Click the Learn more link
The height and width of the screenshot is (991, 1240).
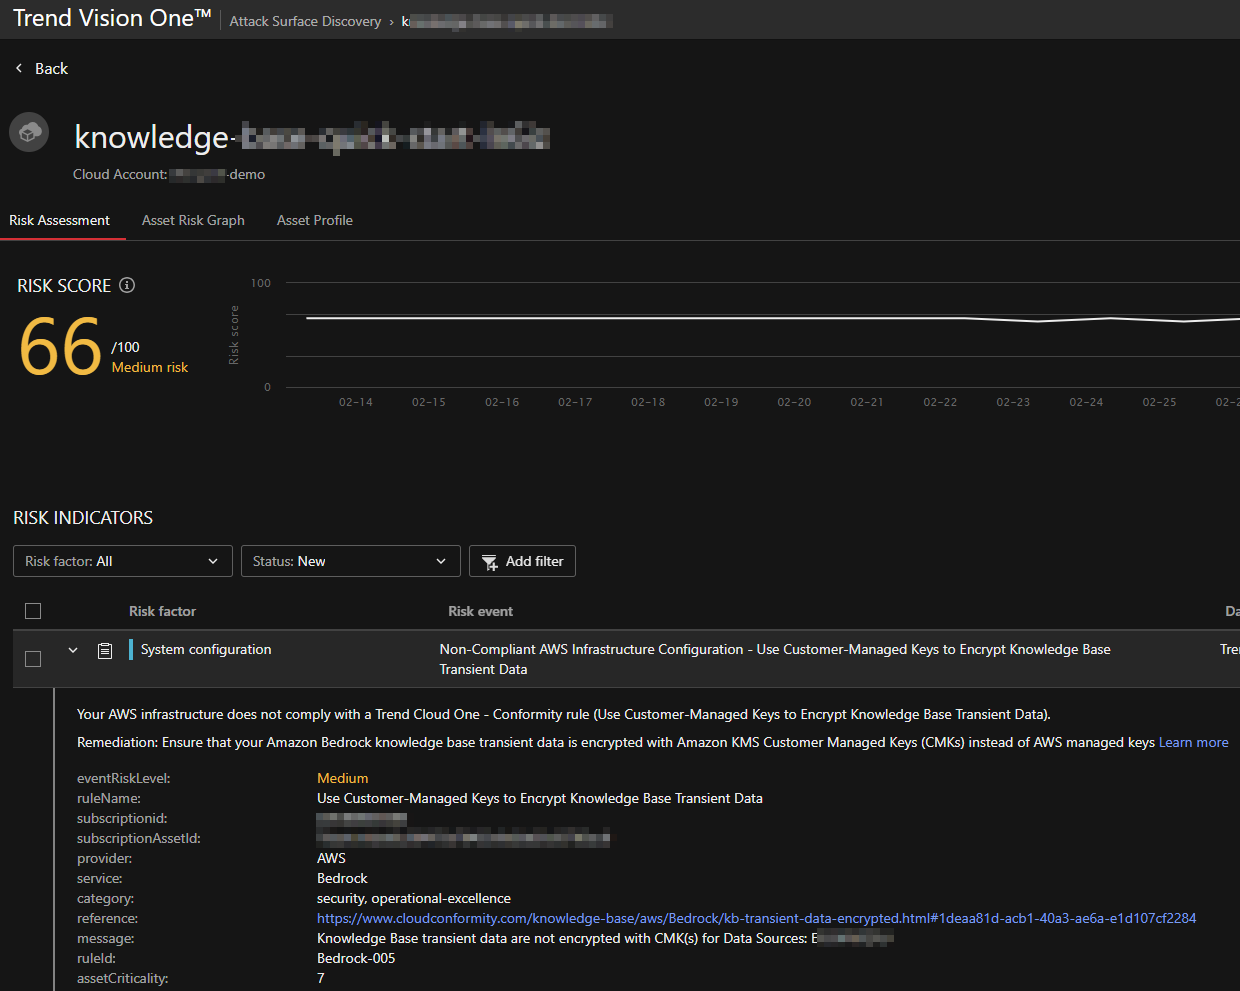(1193, 742)
